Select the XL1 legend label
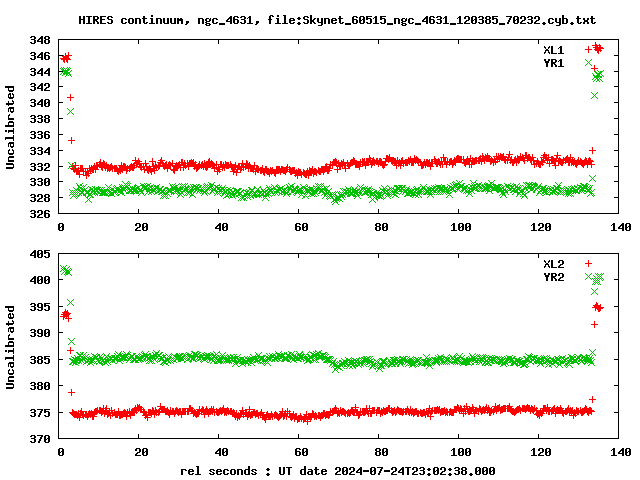 (553, 50)
